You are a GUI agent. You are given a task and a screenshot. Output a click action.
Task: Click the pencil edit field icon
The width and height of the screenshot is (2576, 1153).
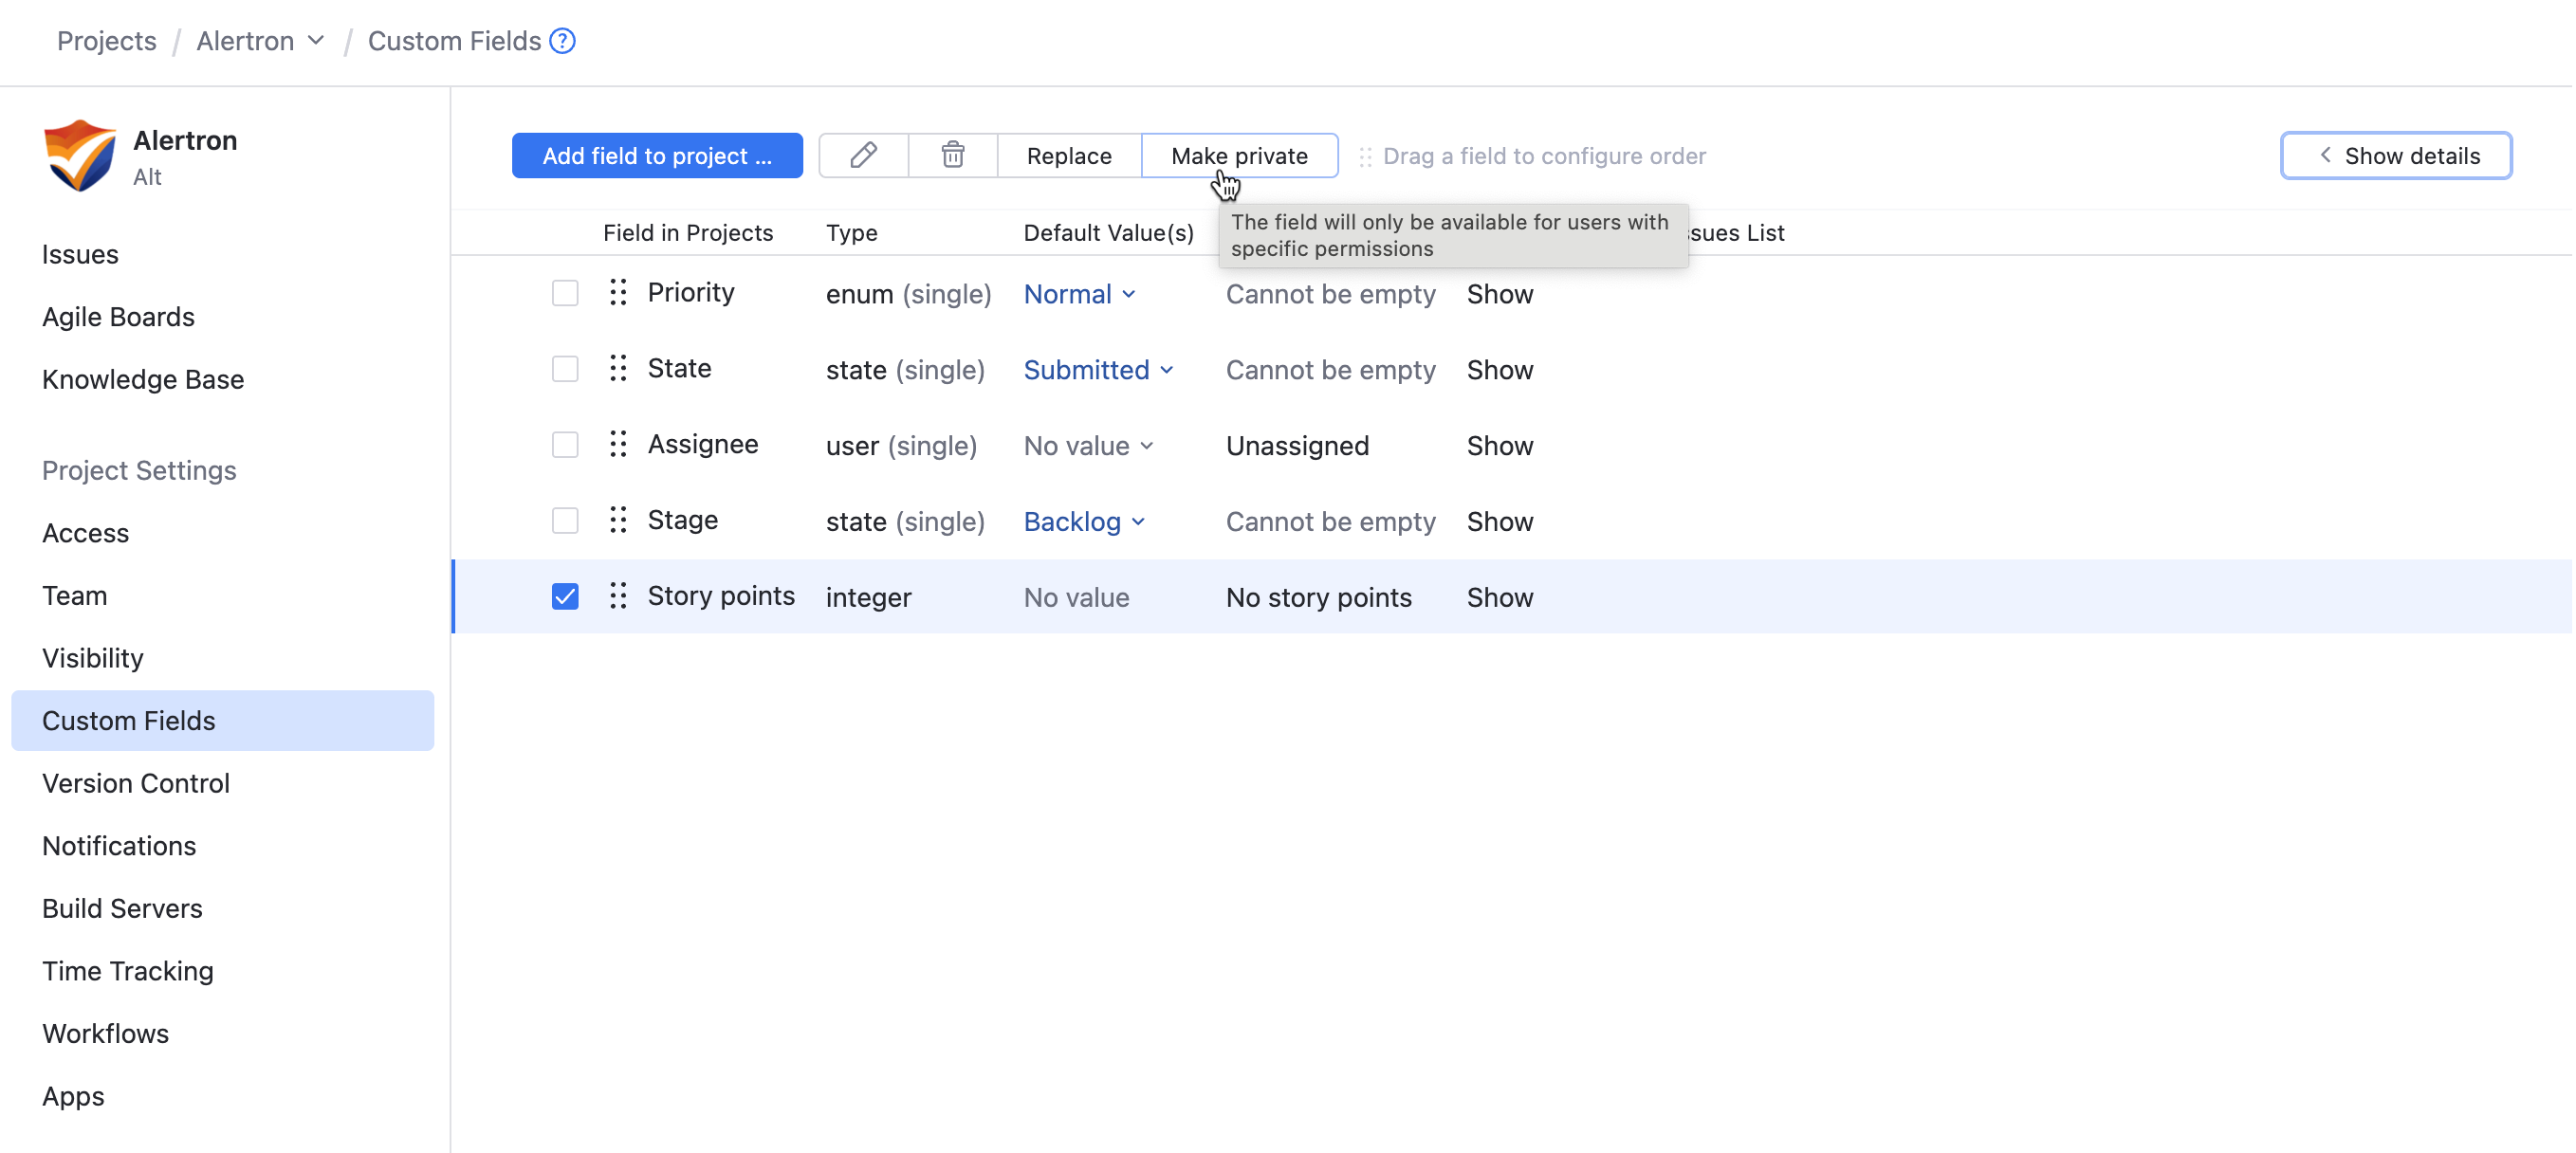[863, 155]
